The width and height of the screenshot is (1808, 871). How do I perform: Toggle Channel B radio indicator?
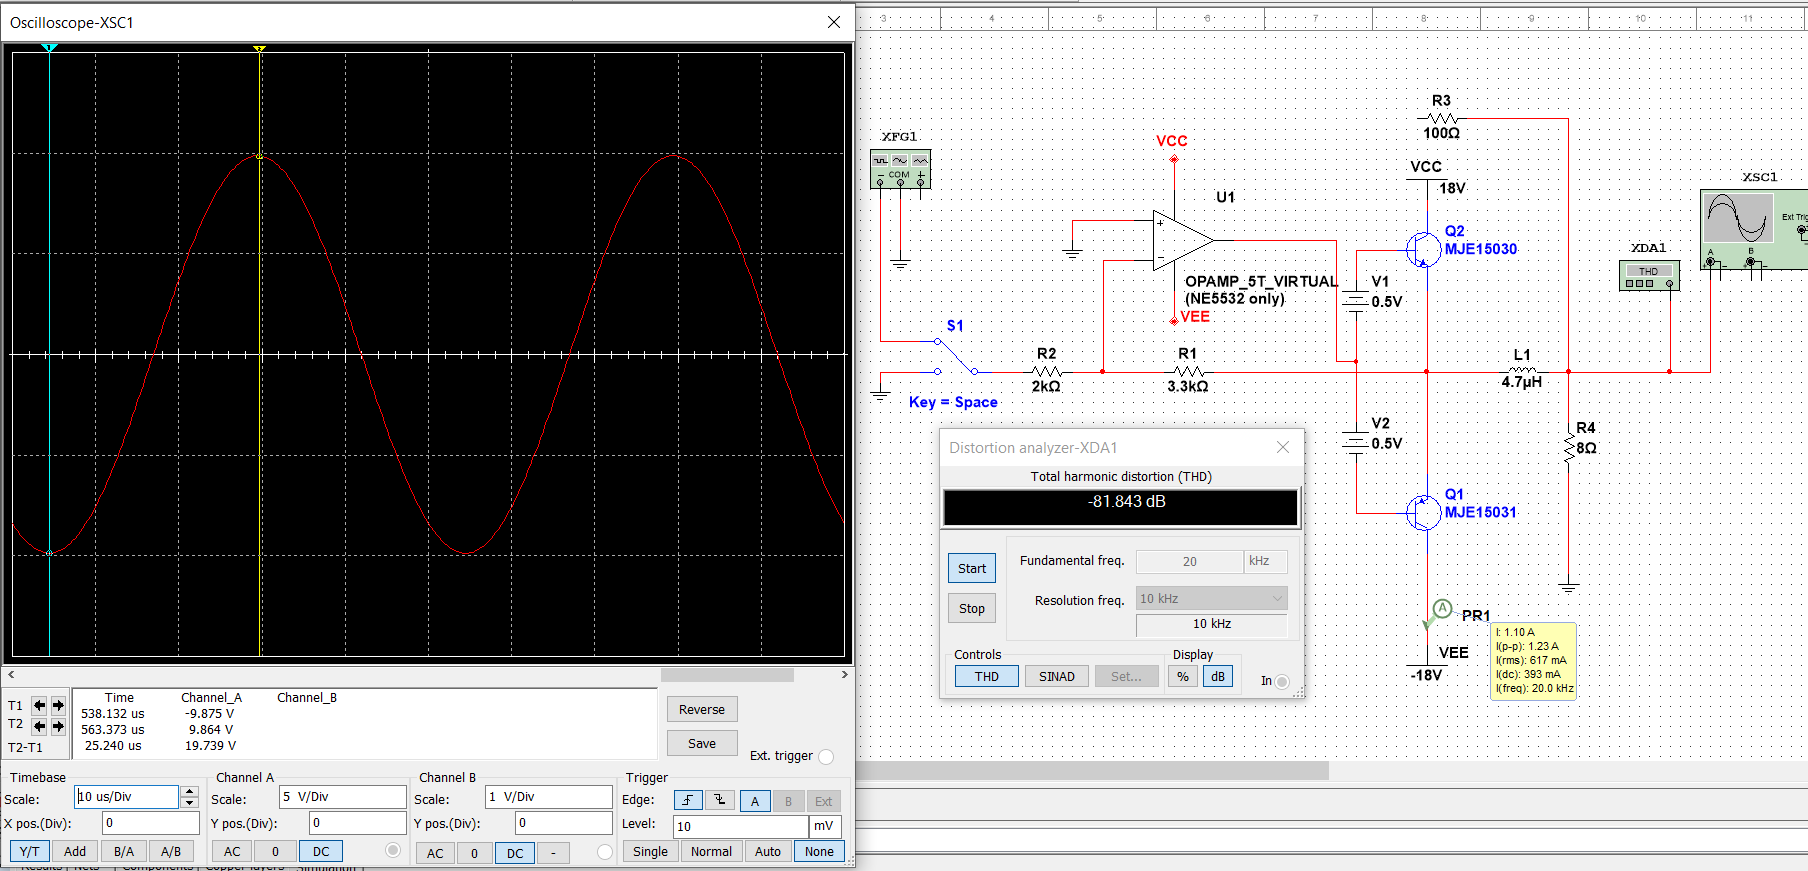[604, 852]
